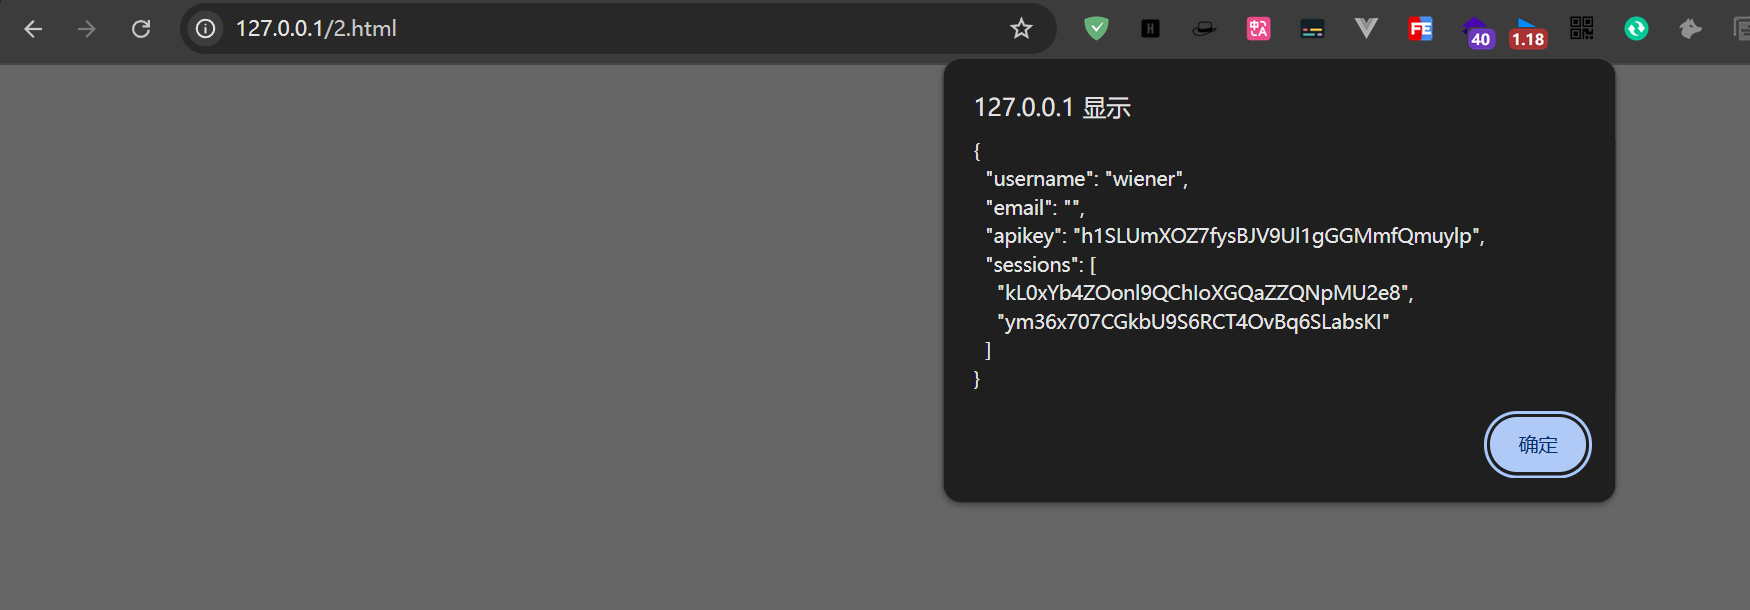
Task: Click the partially visible icon at toolbar's right edge
Action: pyautogui.click(x=1741, y=29)
